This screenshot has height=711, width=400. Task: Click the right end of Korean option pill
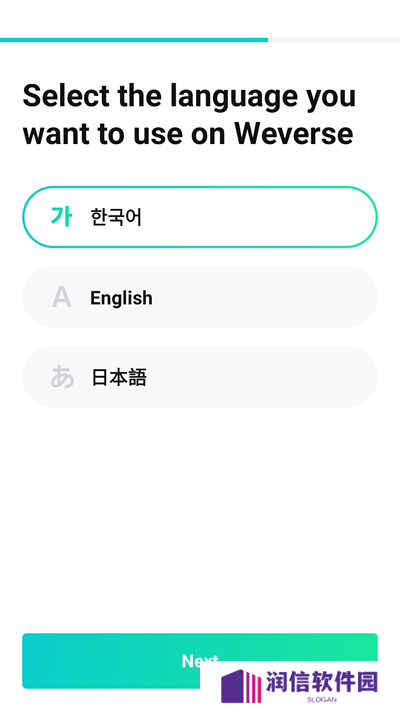pyautogui.click(x=363, y=217)
